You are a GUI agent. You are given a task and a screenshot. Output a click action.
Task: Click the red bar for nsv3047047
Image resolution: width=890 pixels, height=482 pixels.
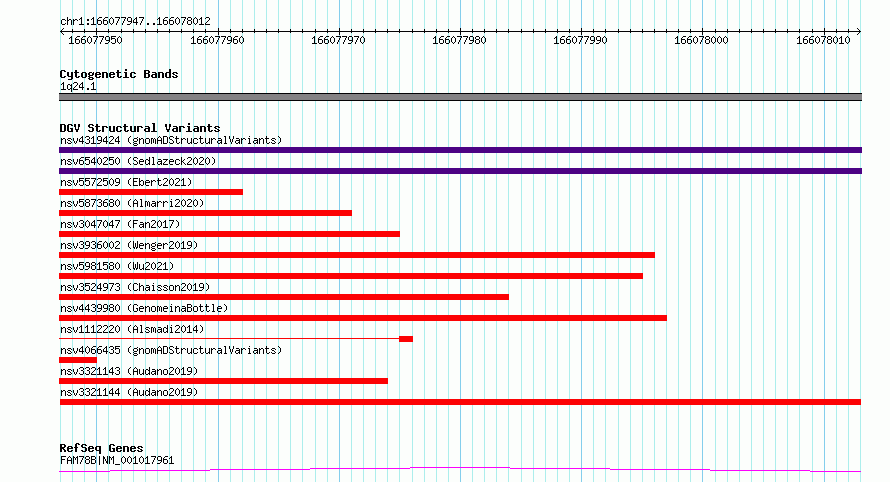point(229,234)
